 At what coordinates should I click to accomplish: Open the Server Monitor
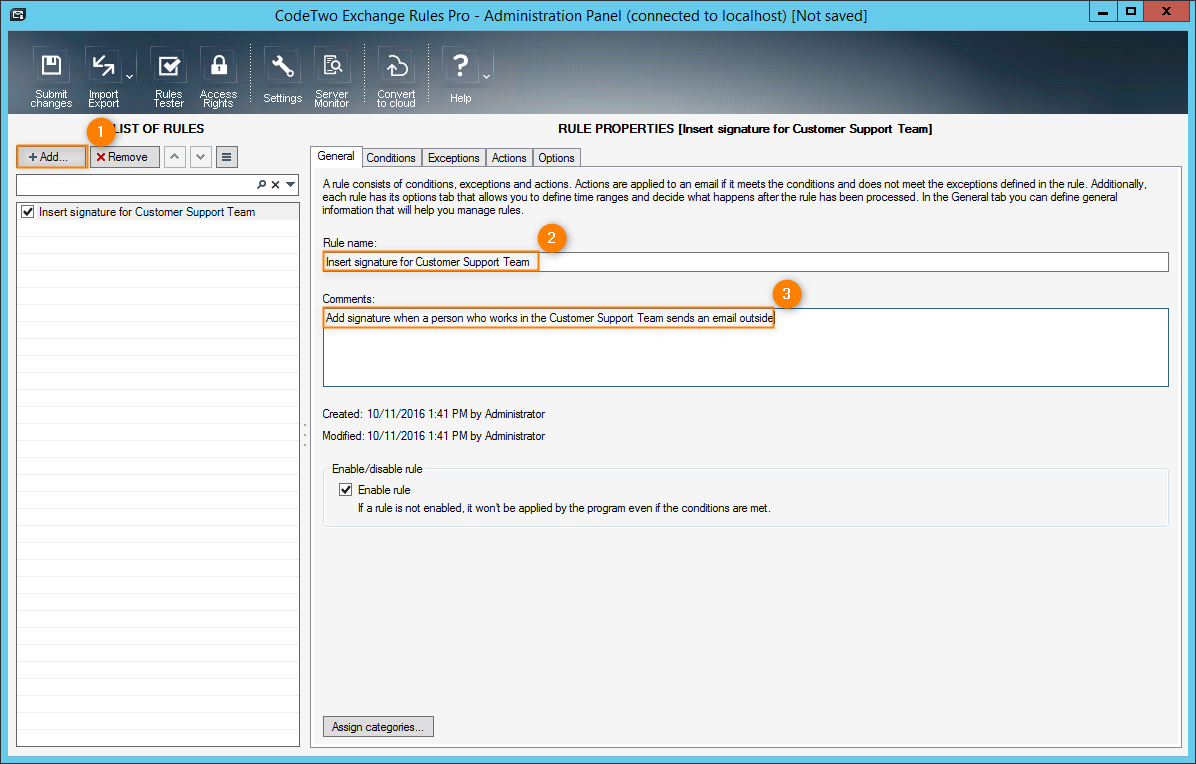coord(332,79)
